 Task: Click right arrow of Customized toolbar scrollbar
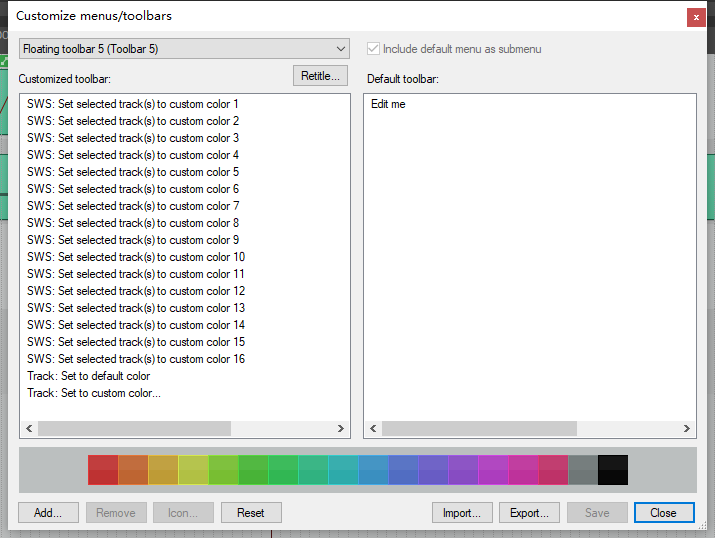(341, 429)
